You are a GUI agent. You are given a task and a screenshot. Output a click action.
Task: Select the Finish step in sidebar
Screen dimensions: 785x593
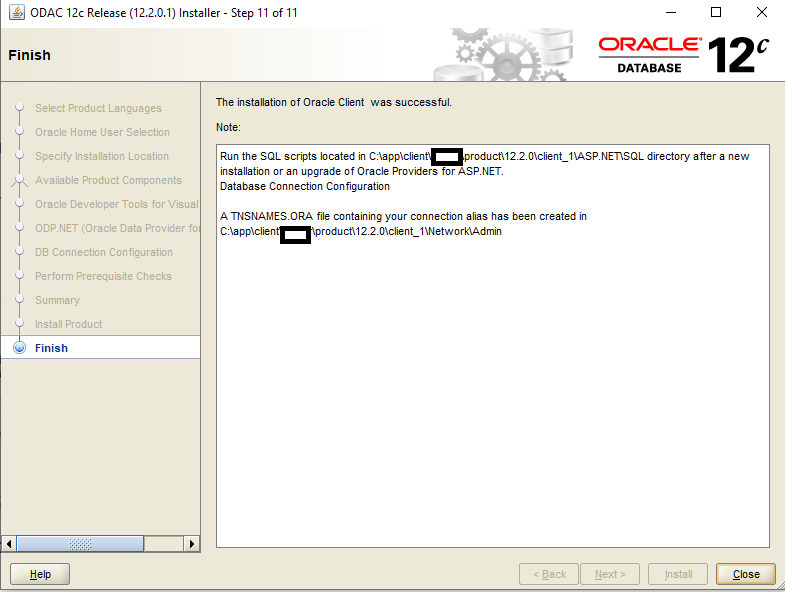pyautogui.click(x=100, y=348)
